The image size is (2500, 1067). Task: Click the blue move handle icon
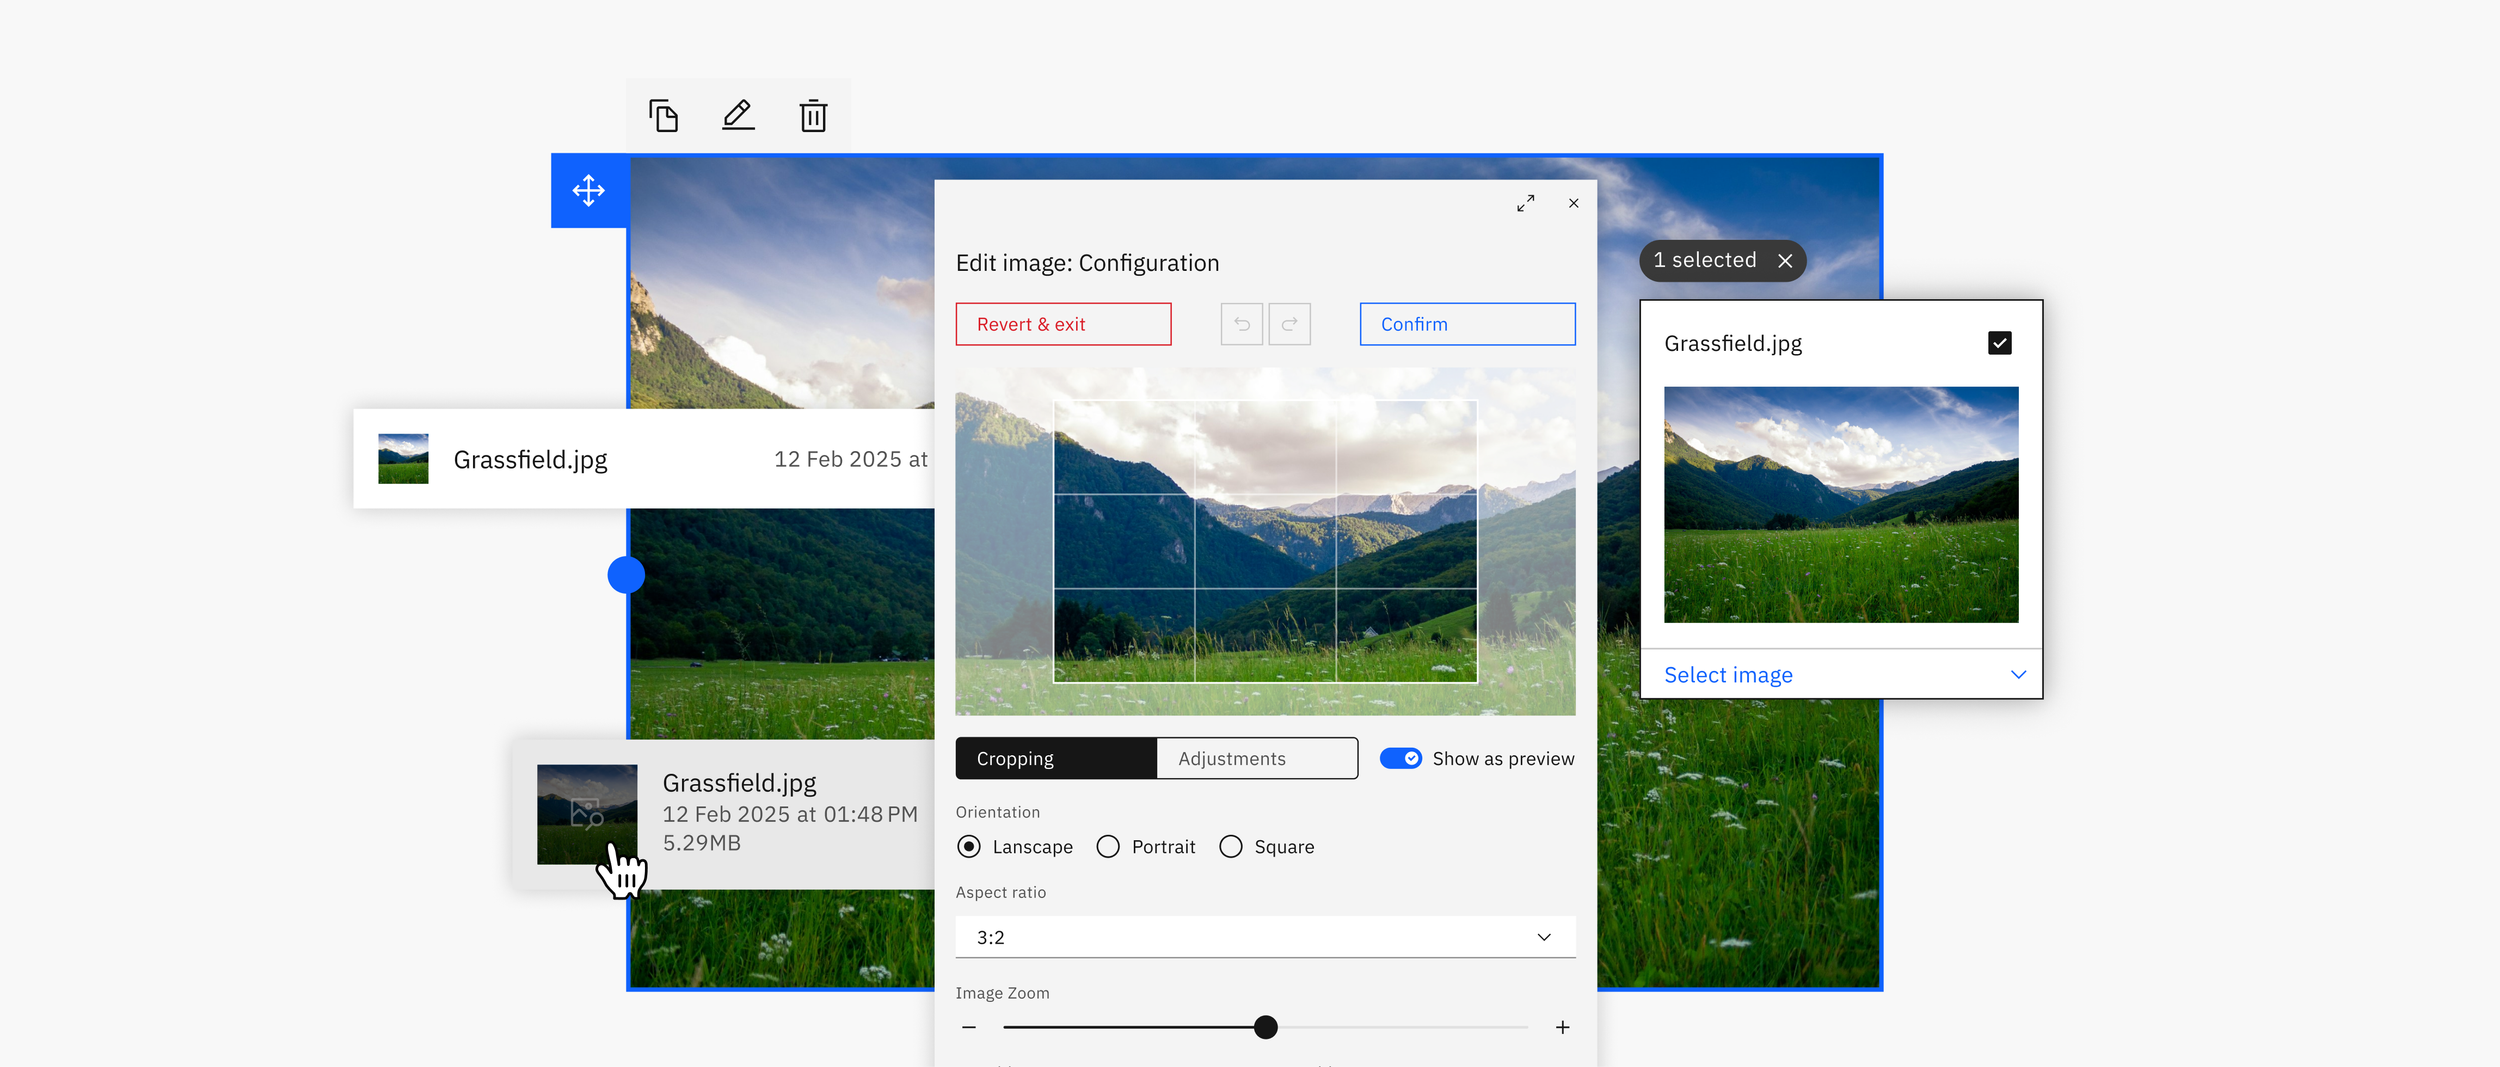pos(589,190)
